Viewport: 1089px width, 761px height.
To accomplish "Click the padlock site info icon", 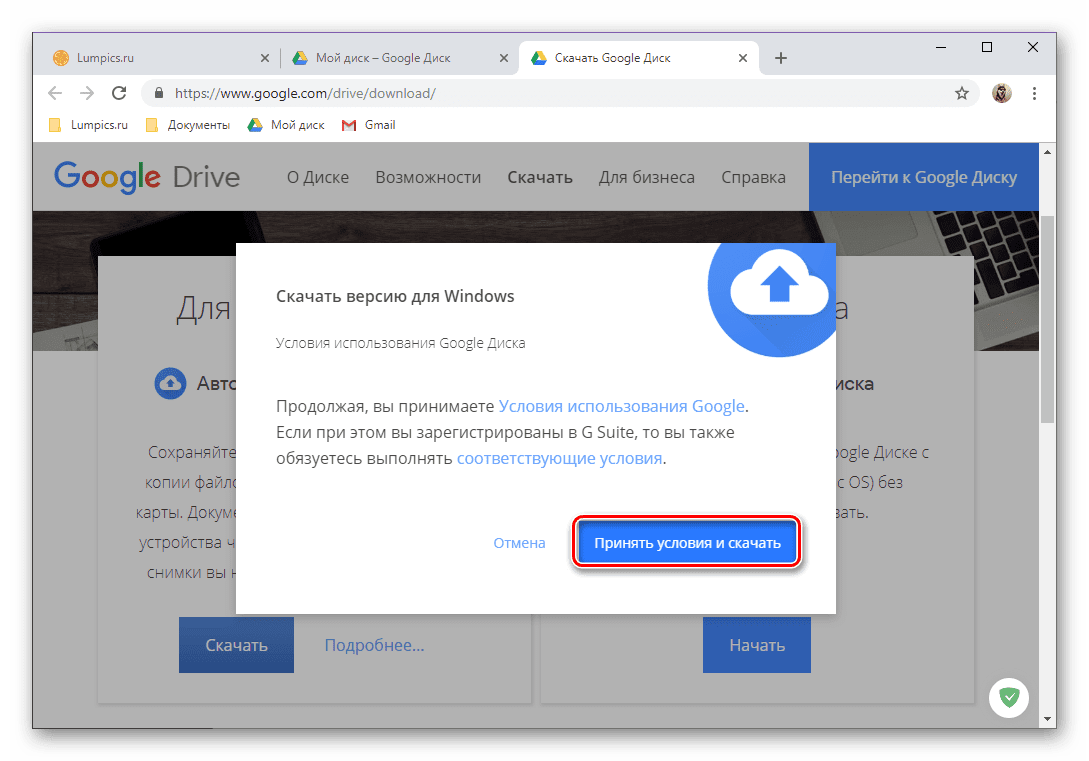I will 158,93.
